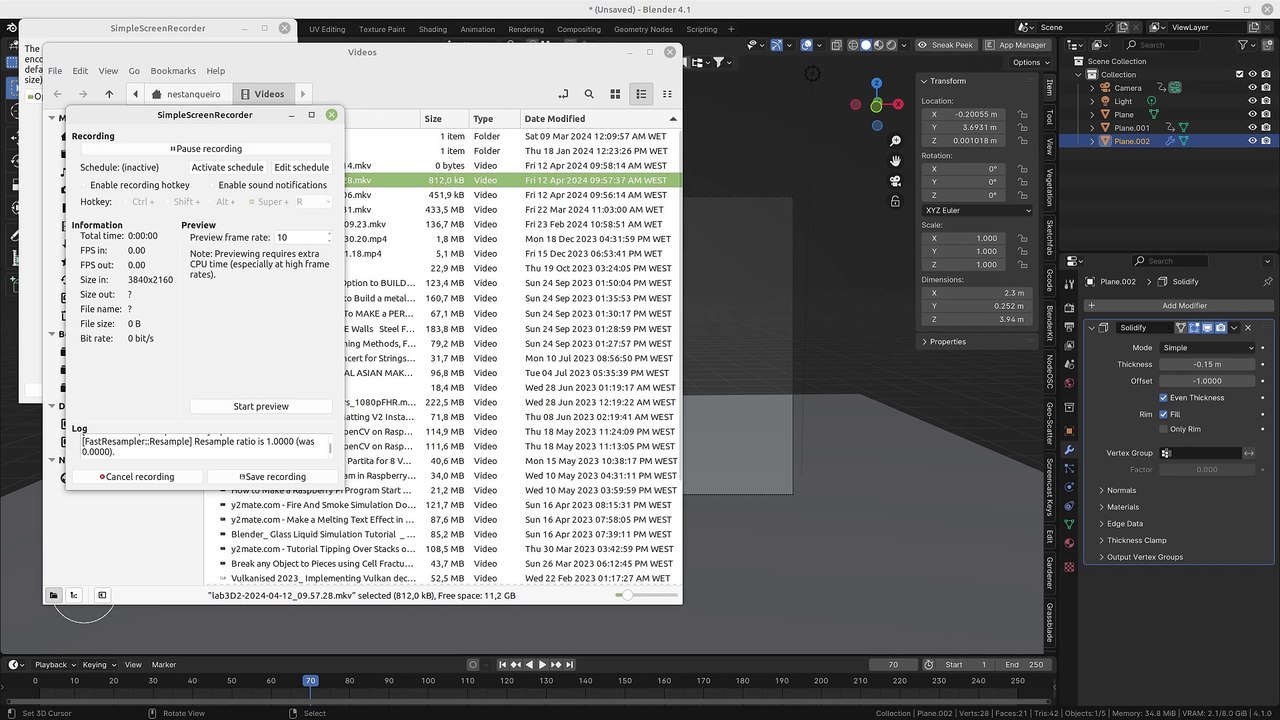Open the Modifiers wrench tab in Properties

pos(1069,450)
